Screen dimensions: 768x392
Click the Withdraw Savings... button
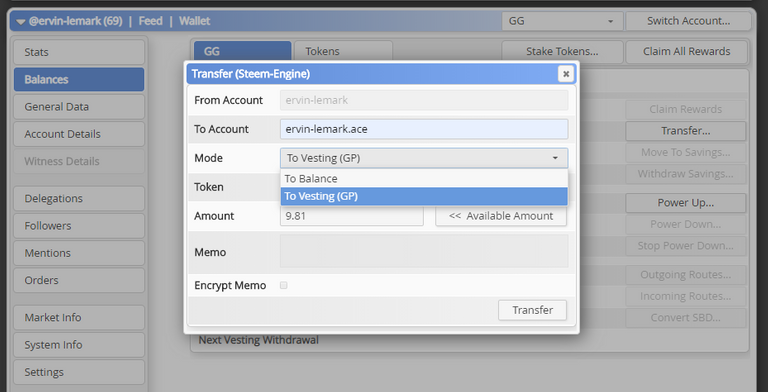coord(686,174)
